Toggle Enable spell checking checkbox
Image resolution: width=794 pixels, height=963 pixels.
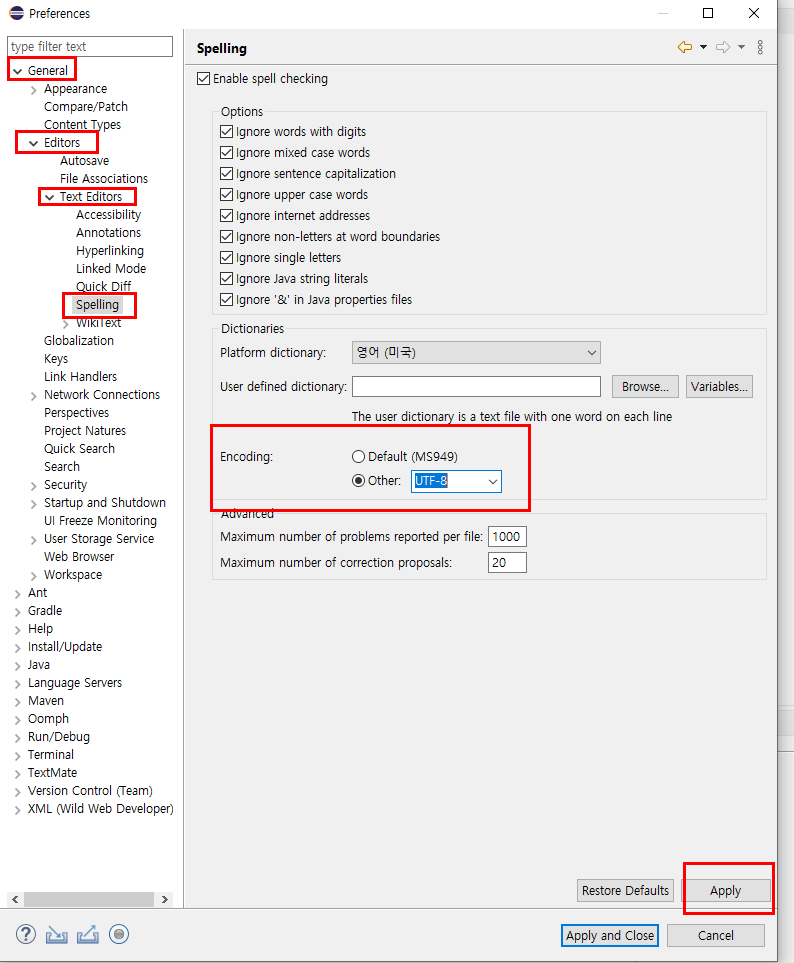(203, 79)
